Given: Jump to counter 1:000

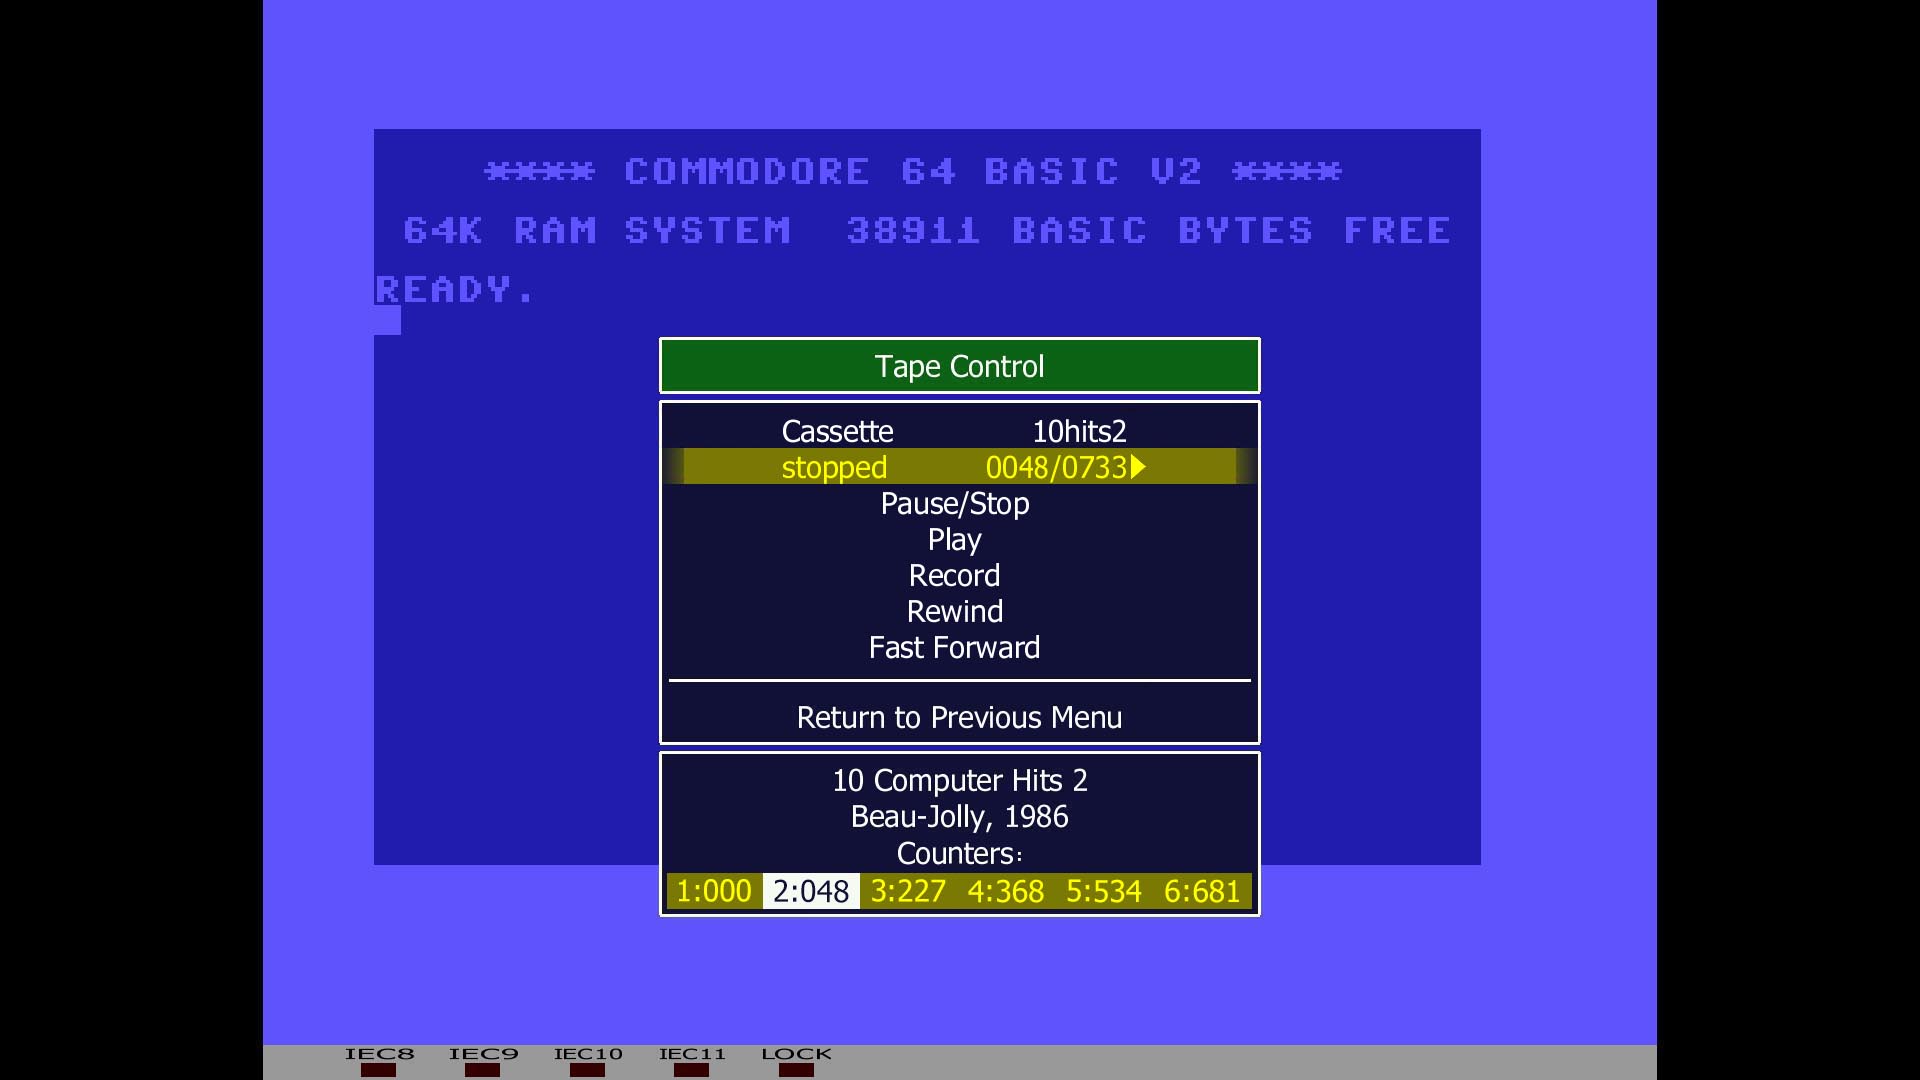Looking at the screenshot, I should pyautogui.click(x=714, y=891).
